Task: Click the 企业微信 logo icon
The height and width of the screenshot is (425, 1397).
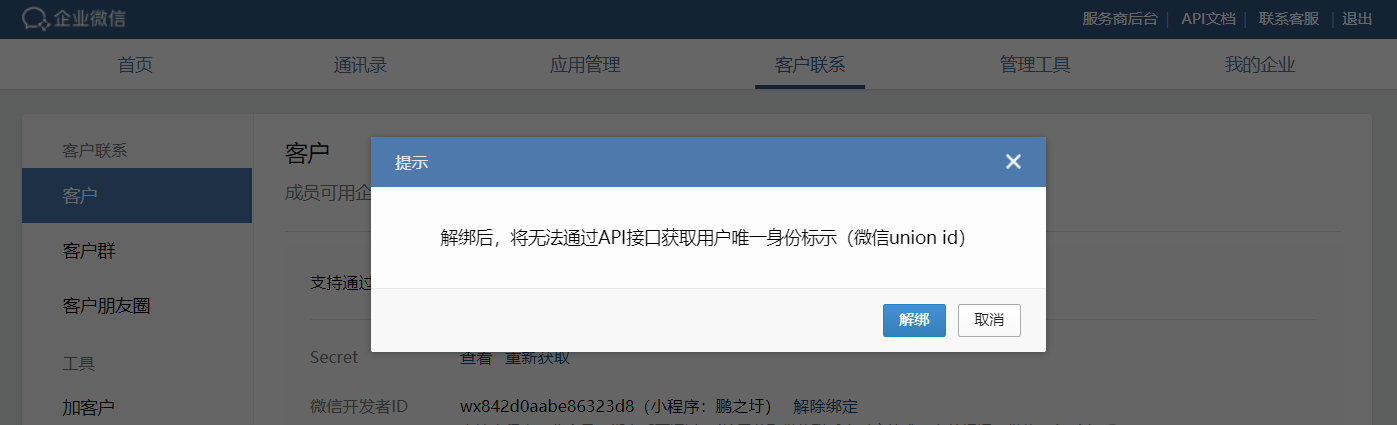Action: pyautogui.click(x=36, y=19)
